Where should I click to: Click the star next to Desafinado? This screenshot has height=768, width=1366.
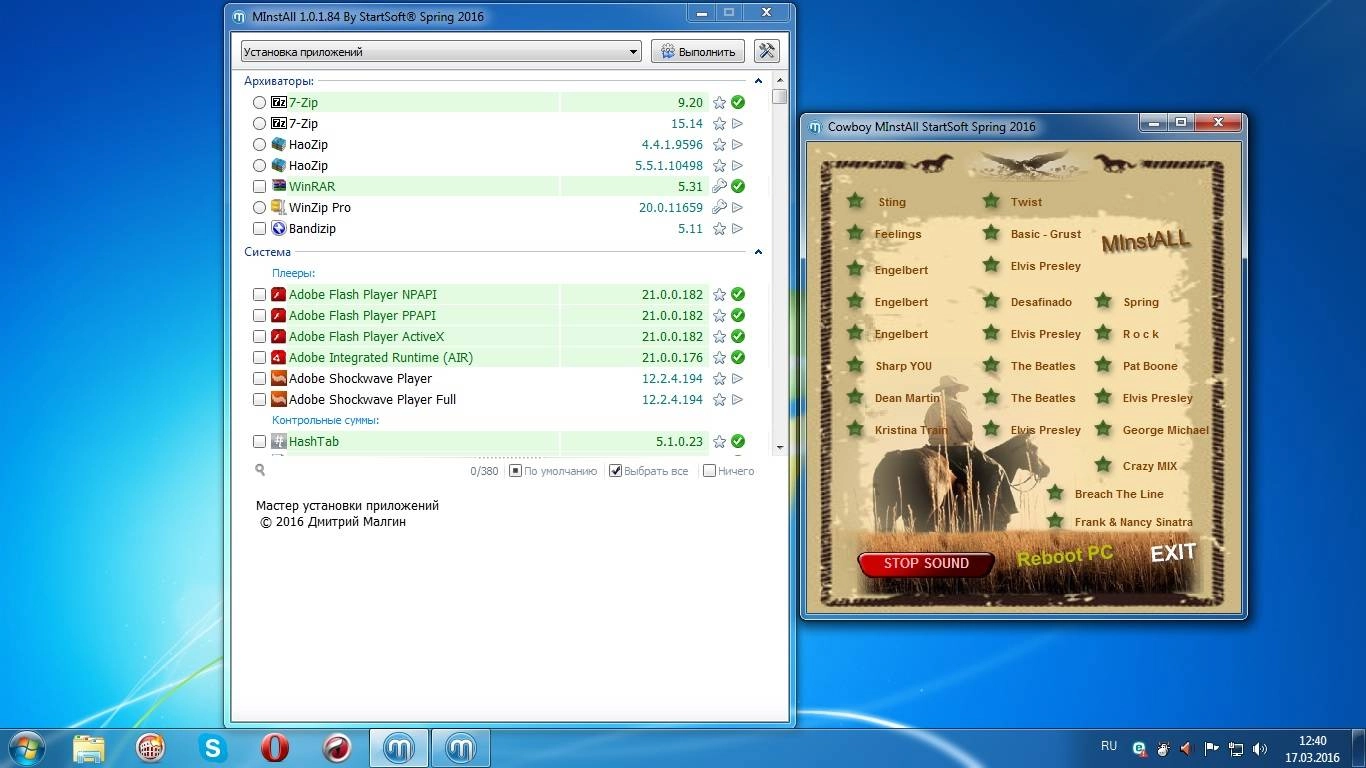click(x=991, y=301)
